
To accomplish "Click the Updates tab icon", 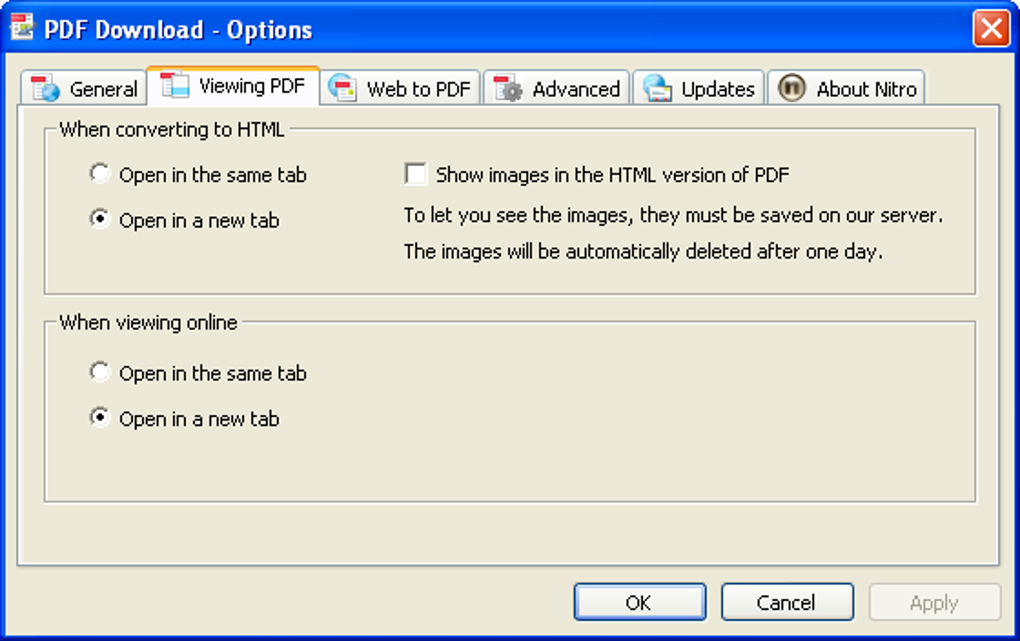I will coord(657,88).
